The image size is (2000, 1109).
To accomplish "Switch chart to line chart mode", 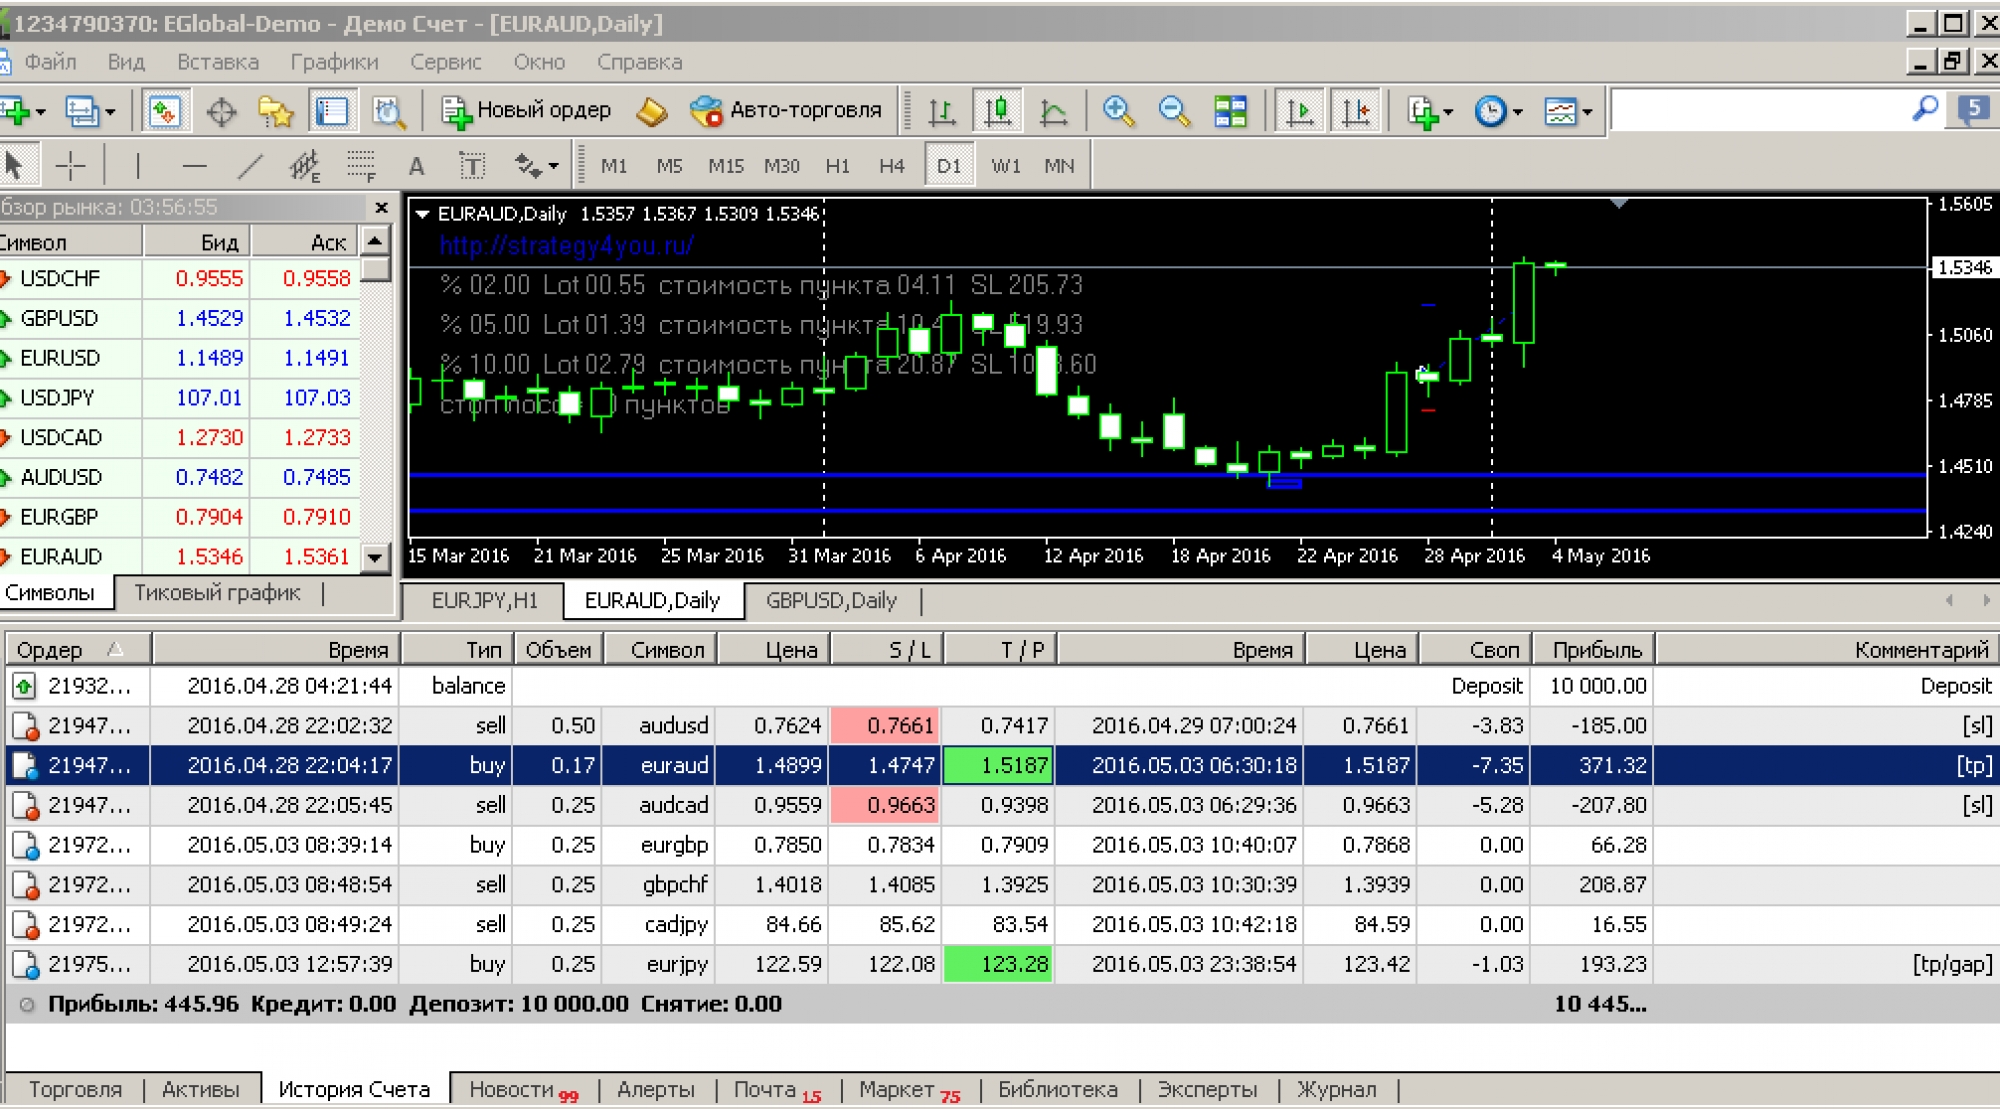I will [1053, 111].
